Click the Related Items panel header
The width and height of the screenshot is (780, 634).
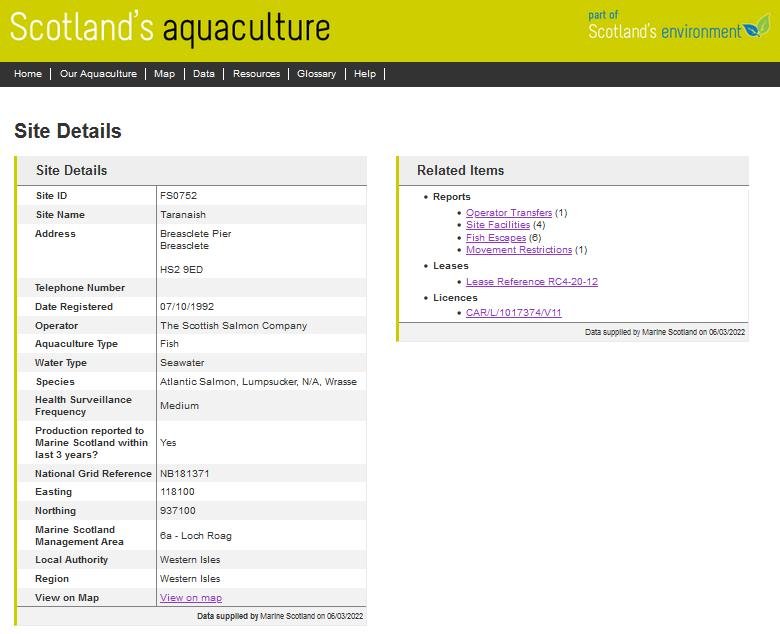coord(461,170)
